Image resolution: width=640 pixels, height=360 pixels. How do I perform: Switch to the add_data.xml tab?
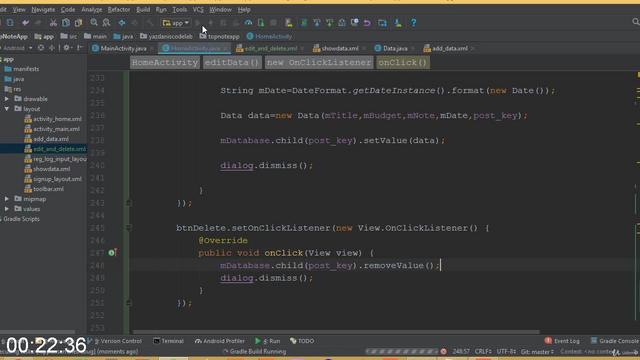point(450,48)
